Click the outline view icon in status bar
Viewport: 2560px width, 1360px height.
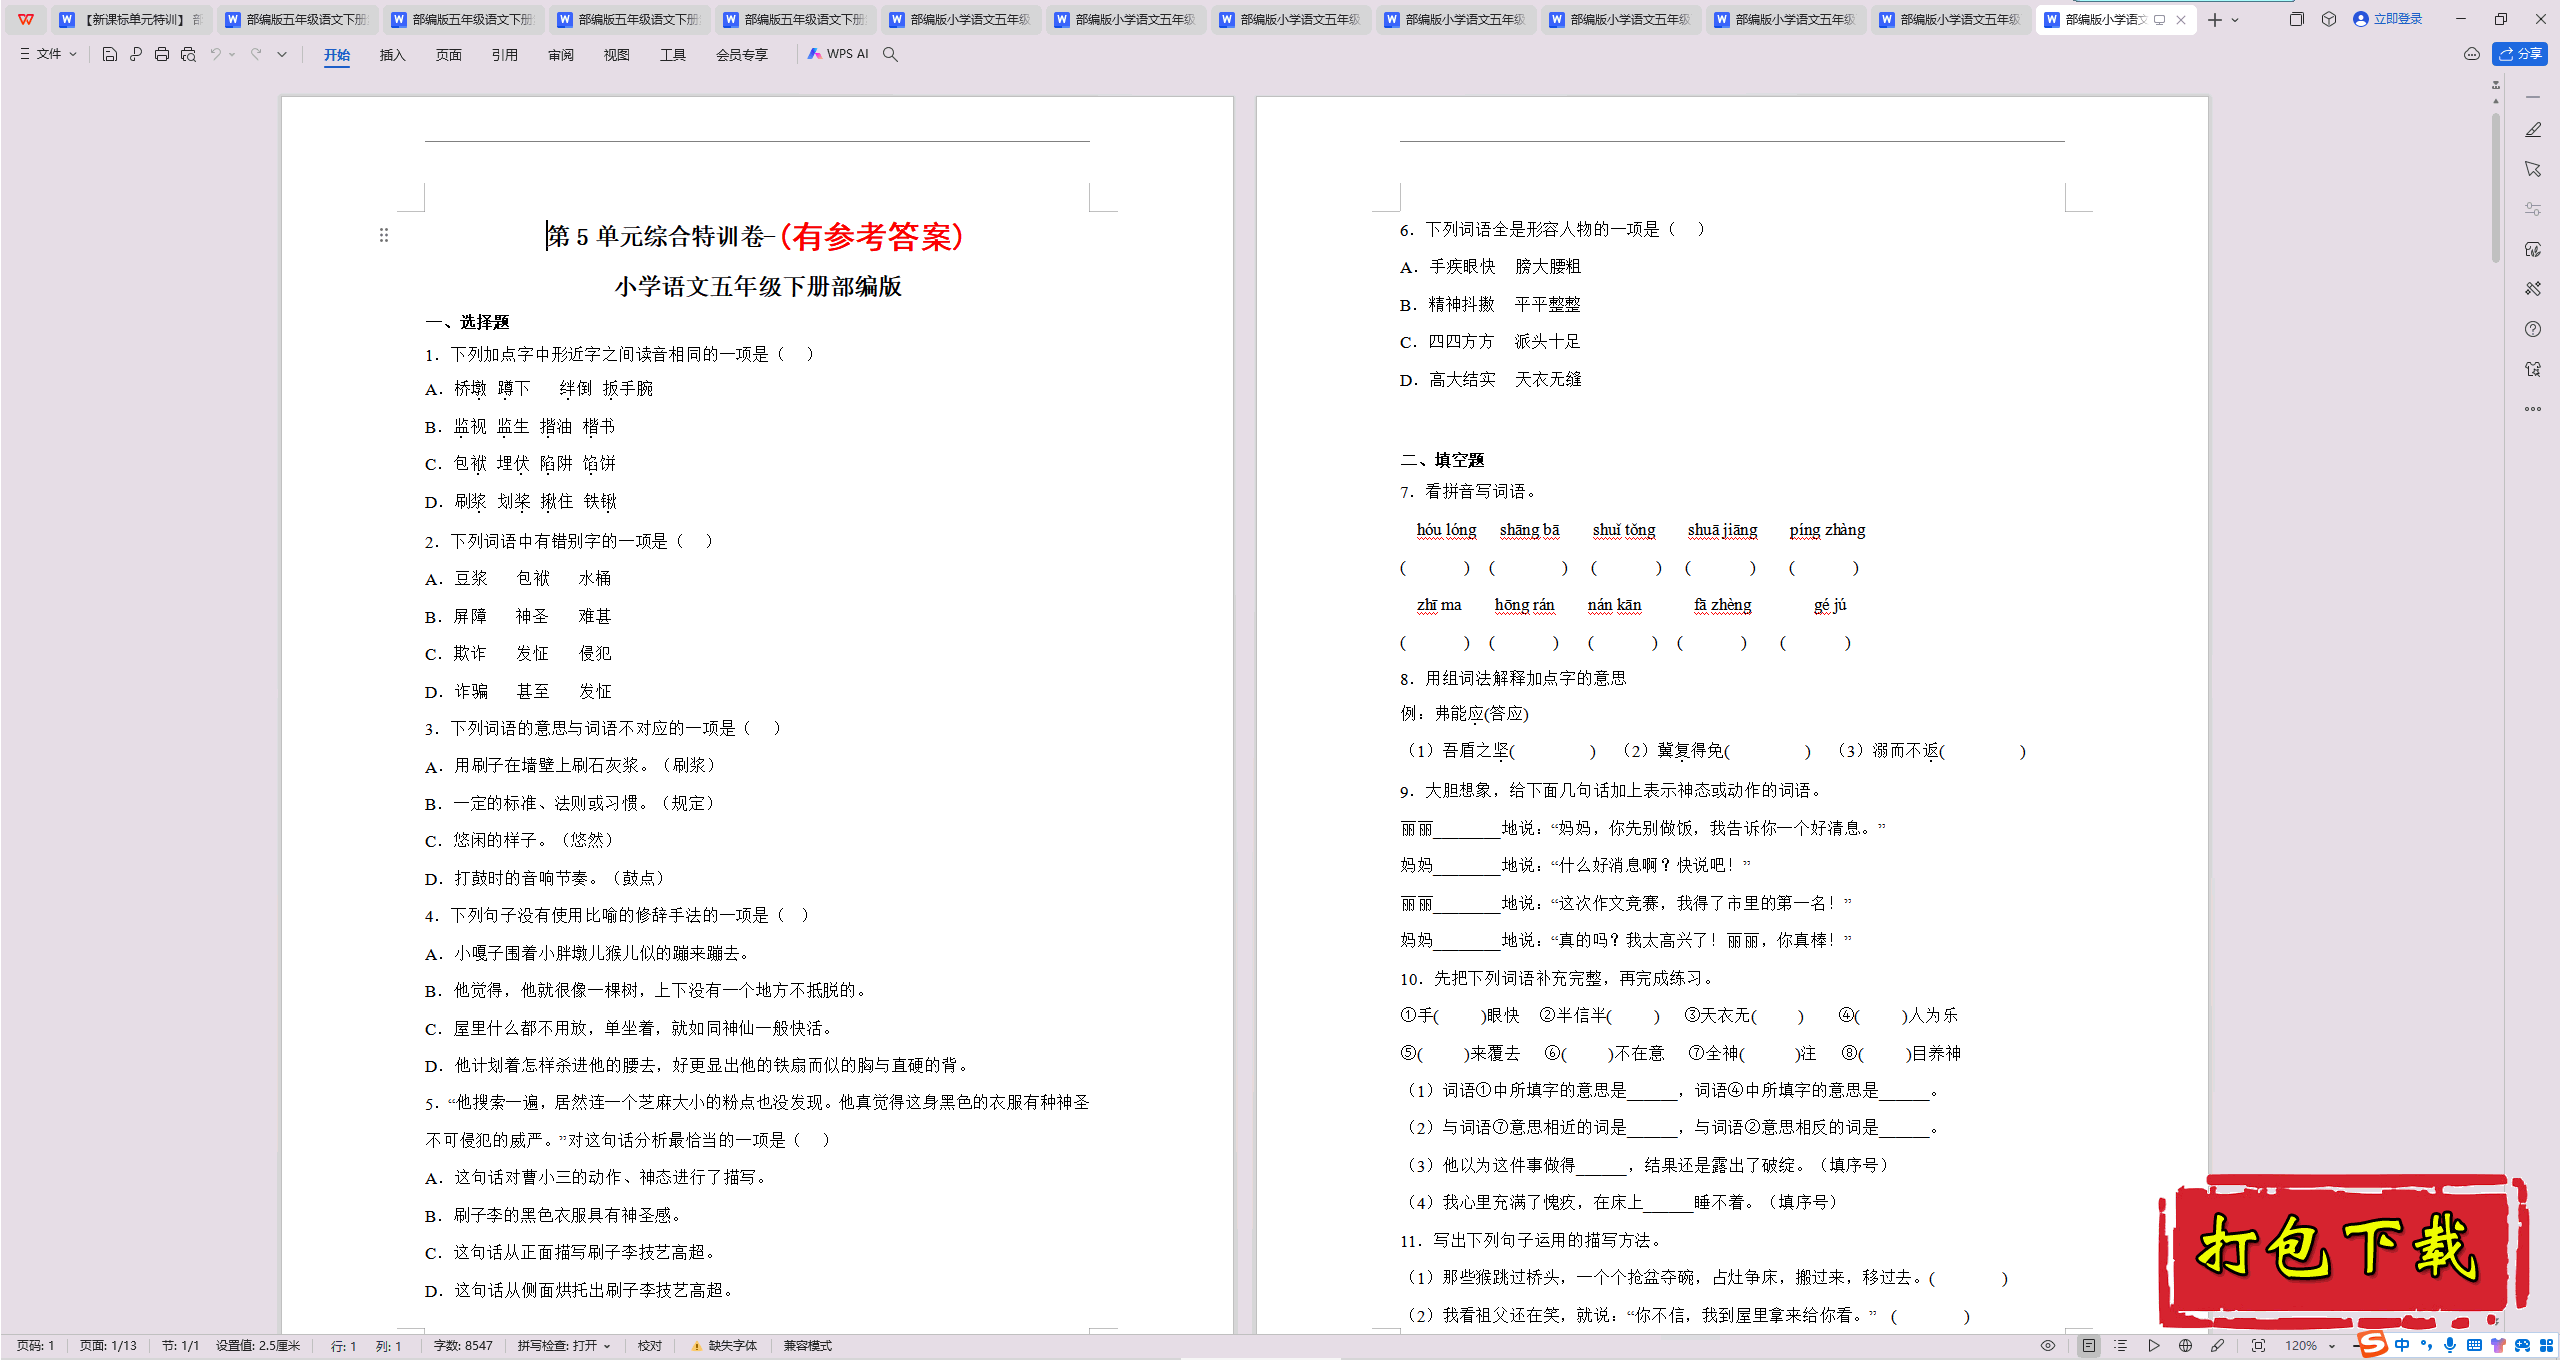click(x=2121, y=1346)
